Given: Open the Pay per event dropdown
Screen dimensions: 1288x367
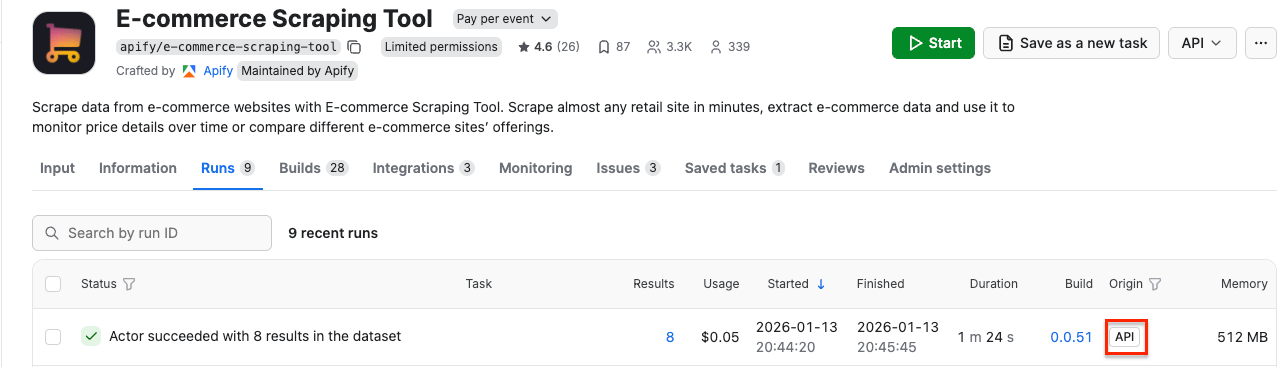Looking at the screenshot, I should point(504,19).
